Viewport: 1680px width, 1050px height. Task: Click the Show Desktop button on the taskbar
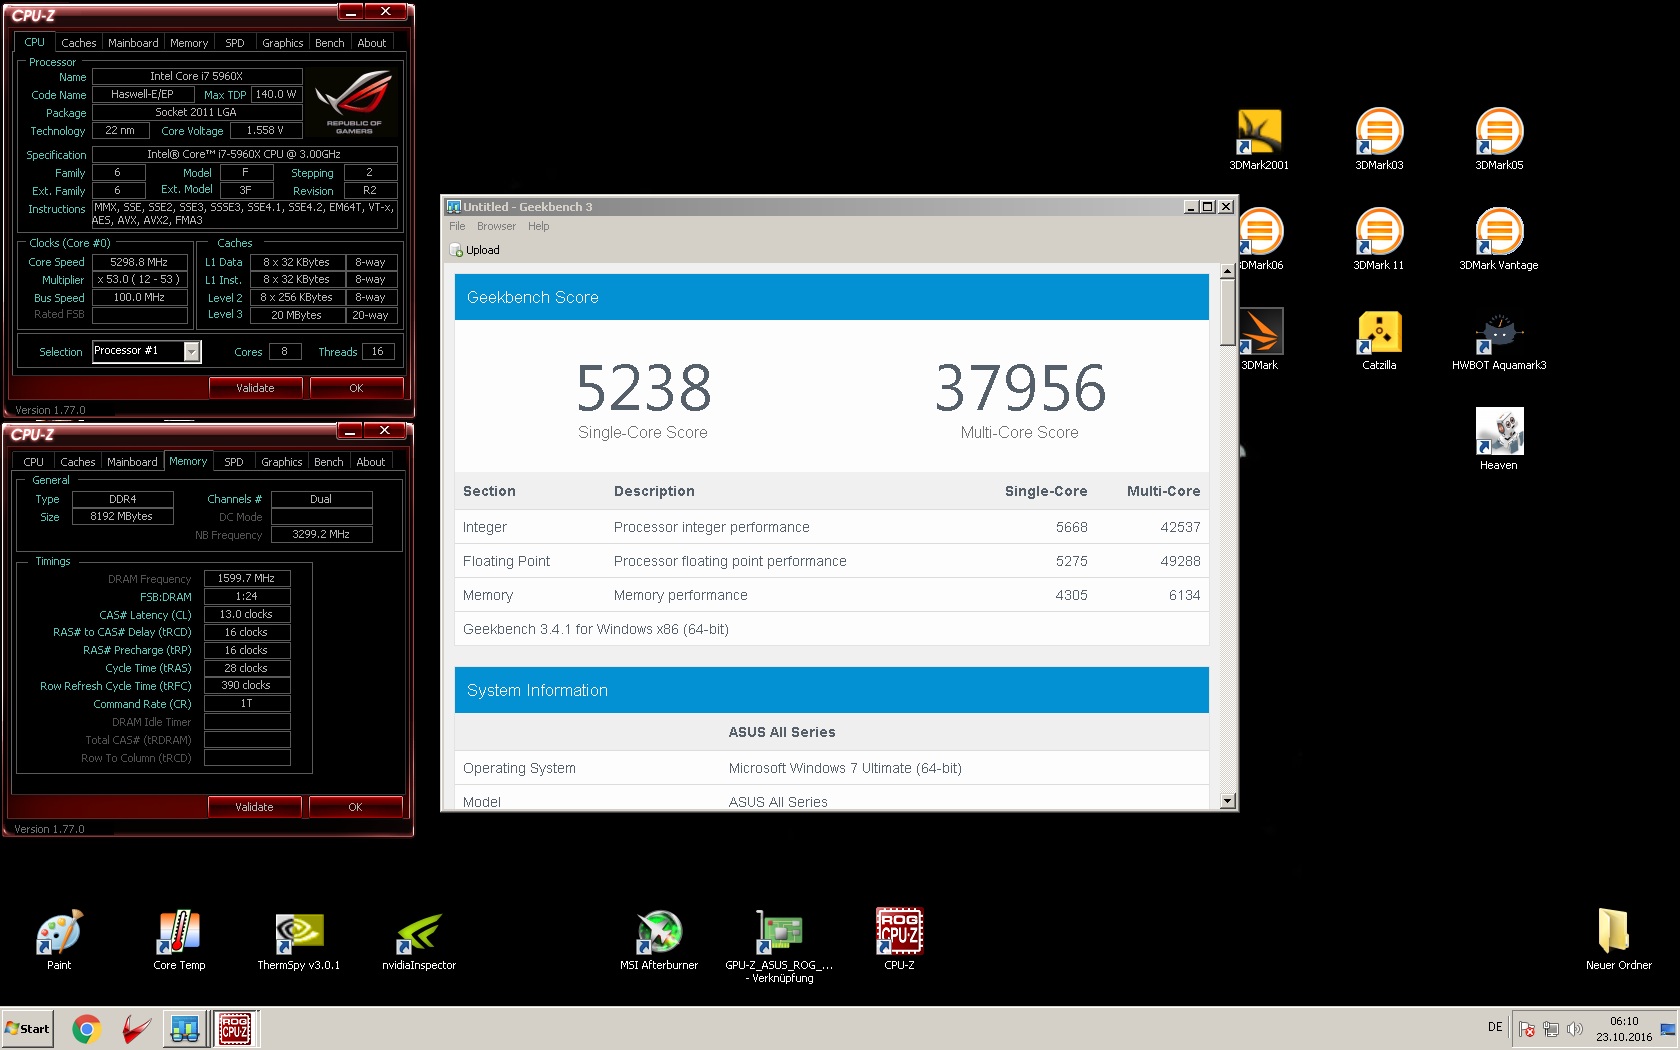tap(1668, 1029)
